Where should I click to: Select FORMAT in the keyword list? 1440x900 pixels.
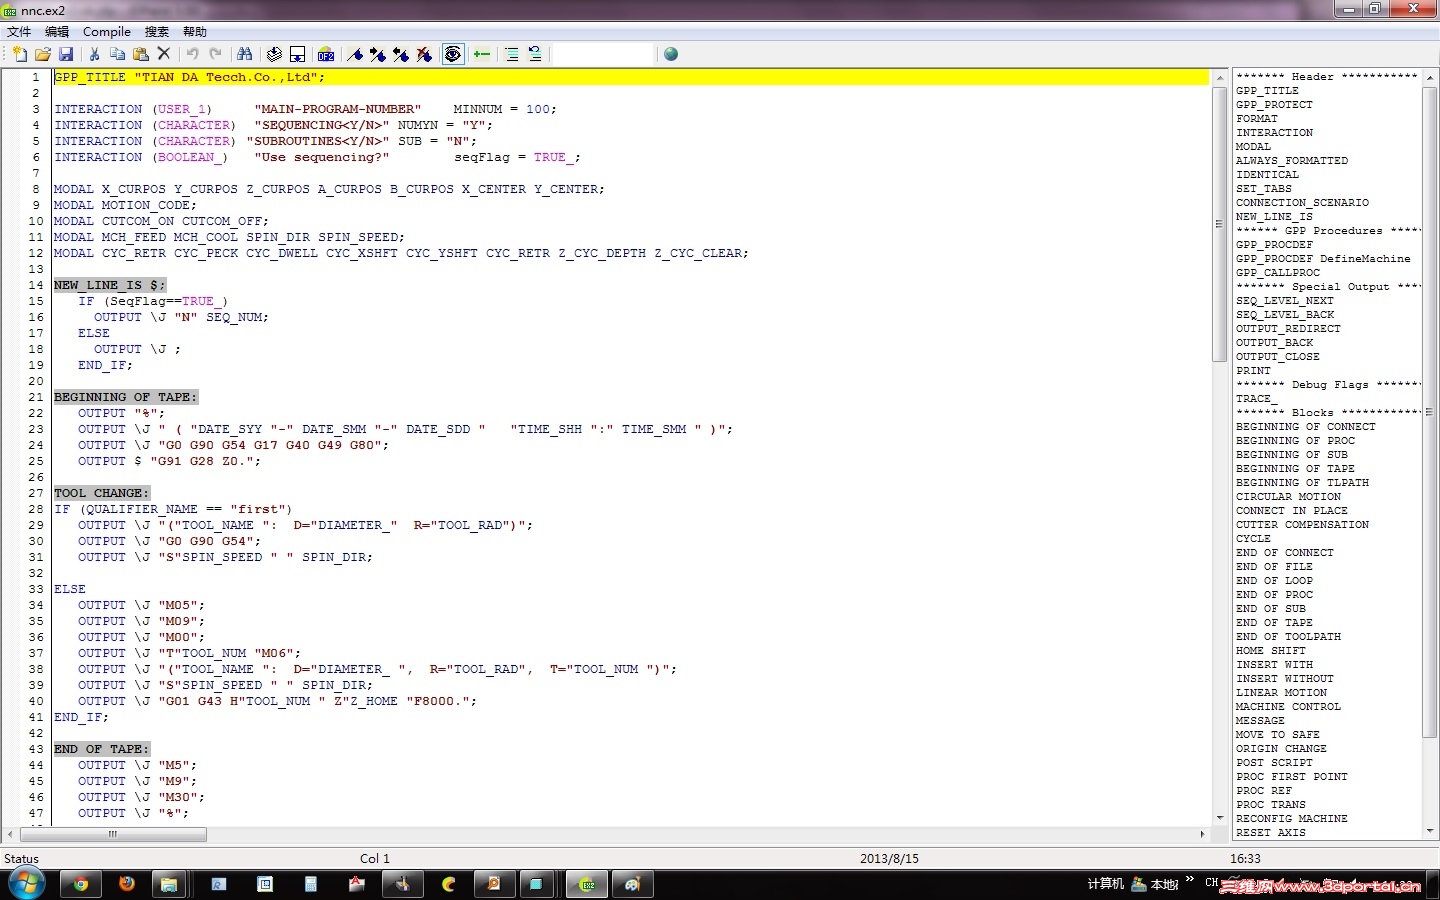pos(1257,118)
